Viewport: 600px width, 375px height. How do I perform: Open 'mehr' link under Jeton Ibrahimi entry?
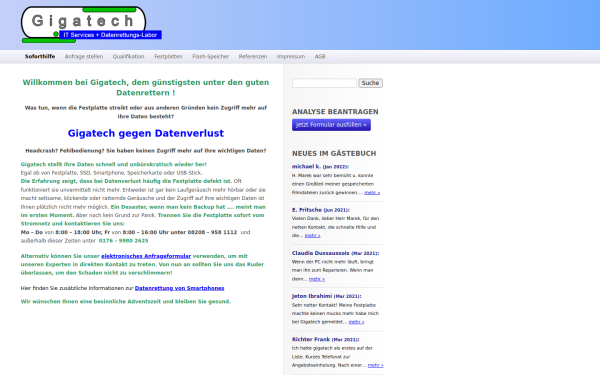coord(357,322)
